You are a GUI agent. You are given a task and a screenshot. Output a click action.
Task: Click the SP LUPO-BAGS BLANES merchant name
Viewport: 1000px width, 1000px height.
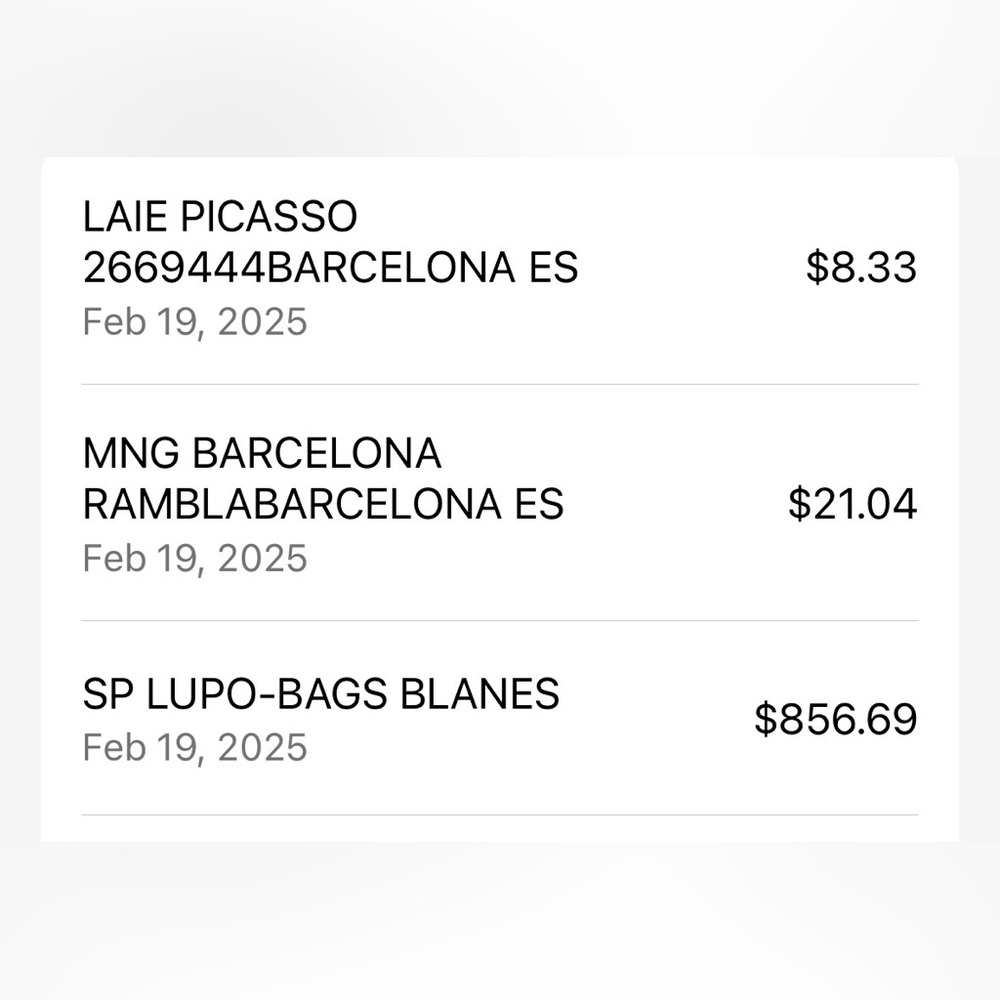pos(321,694)
